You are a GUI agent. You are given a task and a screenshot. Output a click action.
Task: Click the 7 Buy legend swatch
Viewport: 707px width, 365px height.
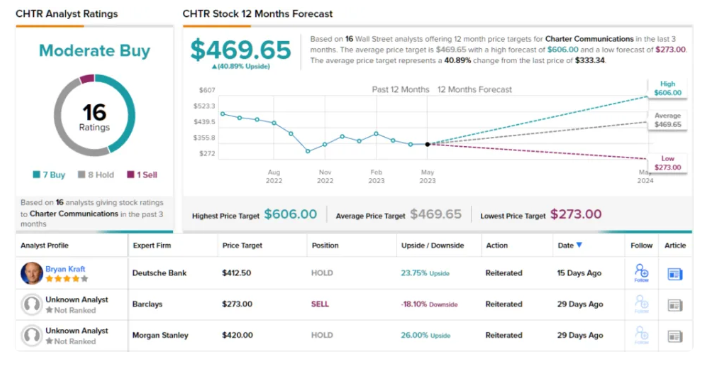[37, 174]
